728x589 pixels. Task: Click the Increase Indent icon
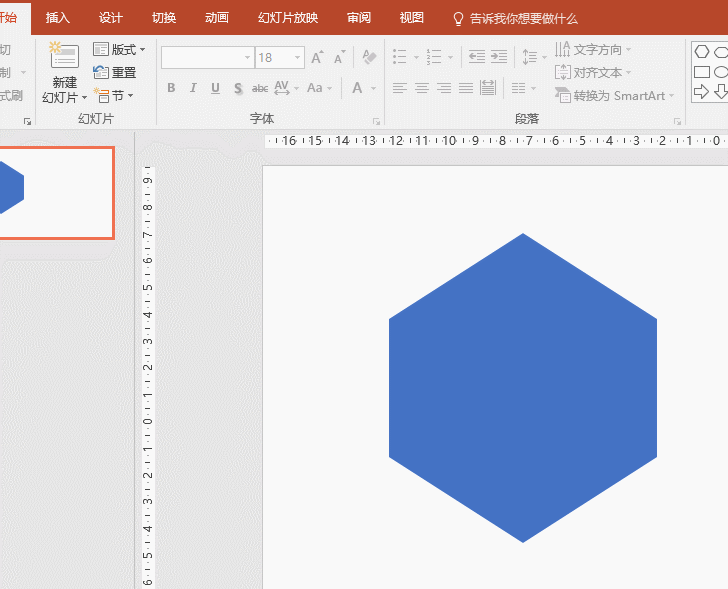500,58
